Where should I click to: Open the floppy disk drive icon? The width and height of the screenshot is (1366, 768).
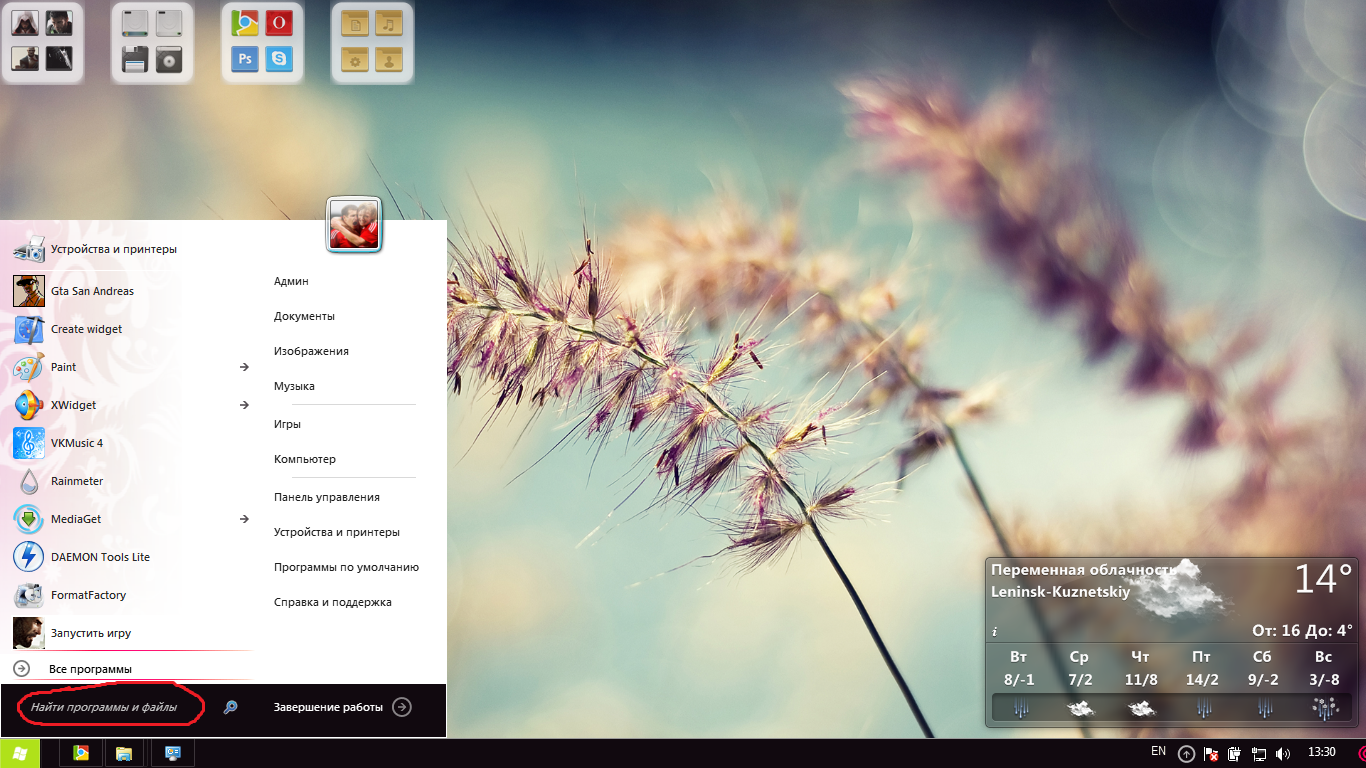[135, 59]
